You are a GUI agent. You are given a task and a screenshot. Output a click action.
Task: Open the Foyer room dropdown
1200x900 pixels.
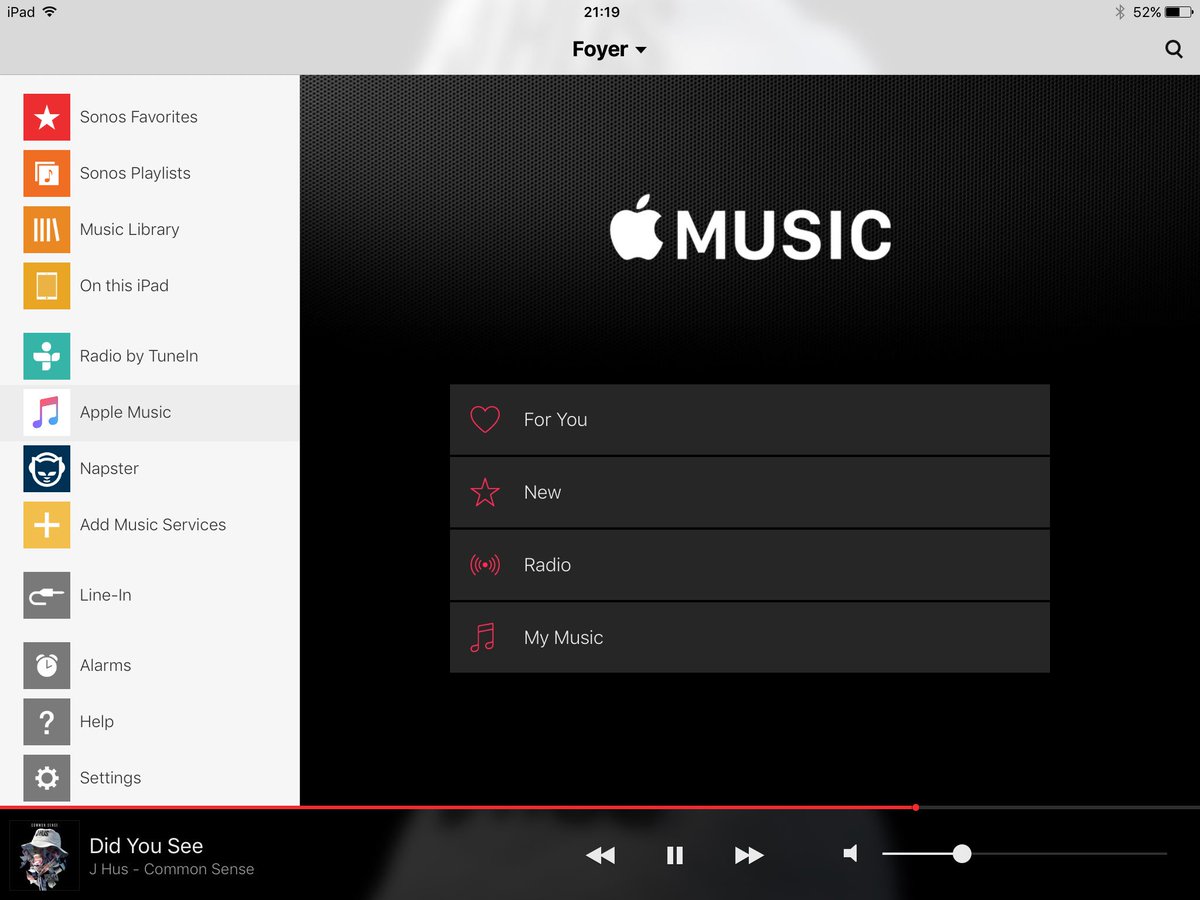[x=609, y=49]
